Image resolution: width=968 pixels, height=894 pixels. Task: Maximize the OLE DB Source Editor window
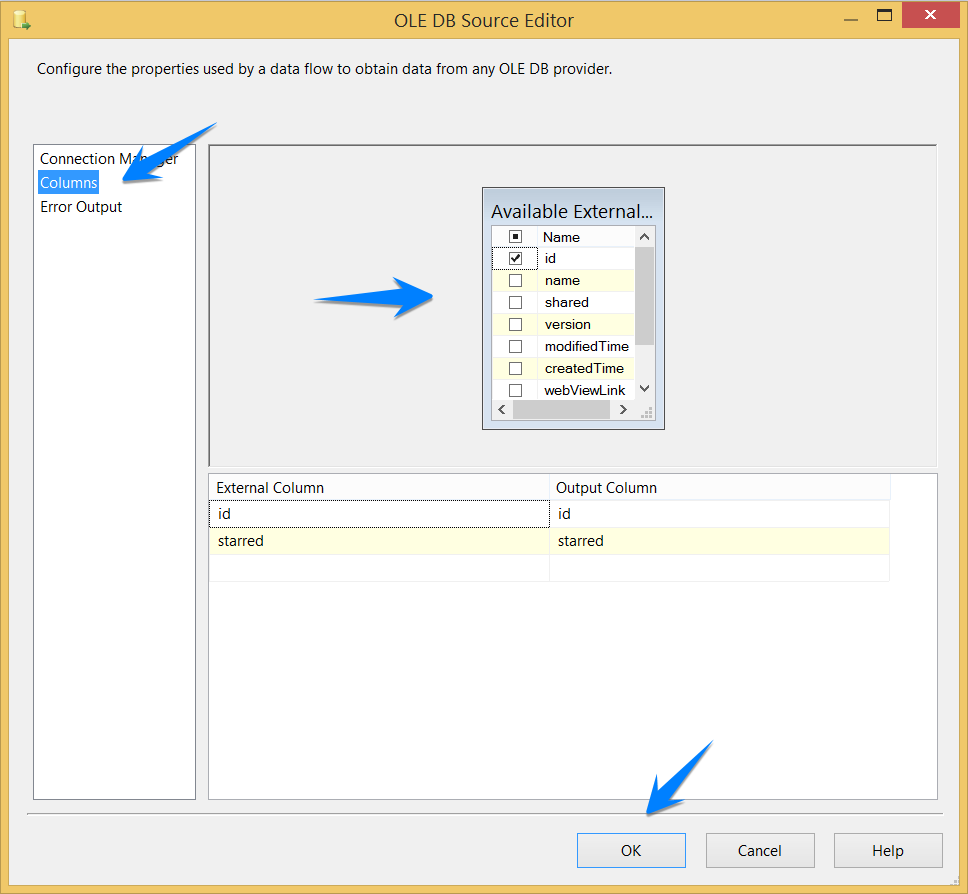884,15
